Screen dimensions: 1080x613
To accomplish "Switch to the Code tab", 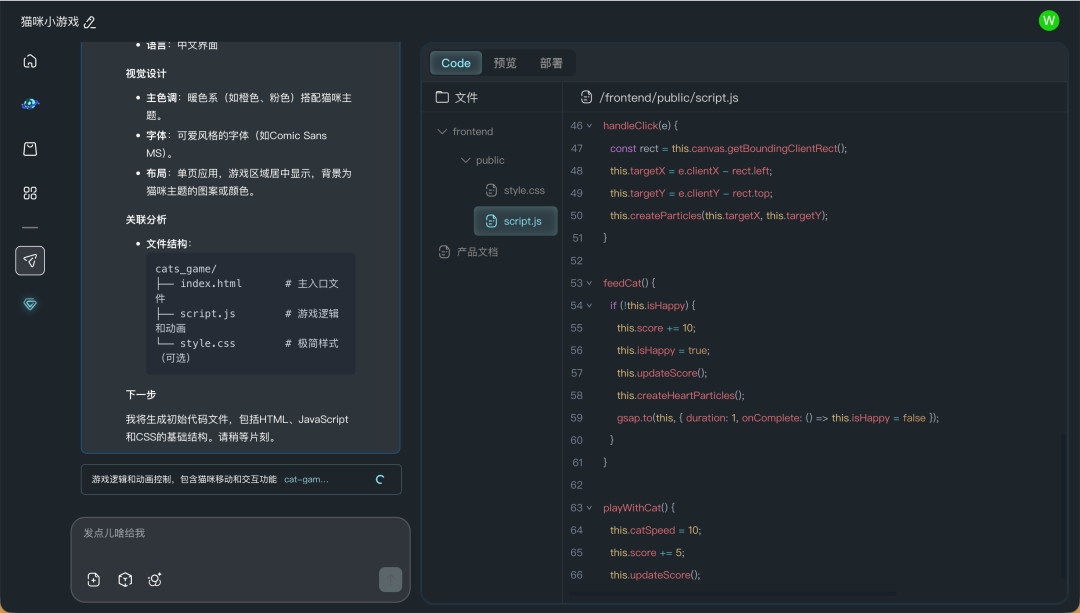I will 456,63.
